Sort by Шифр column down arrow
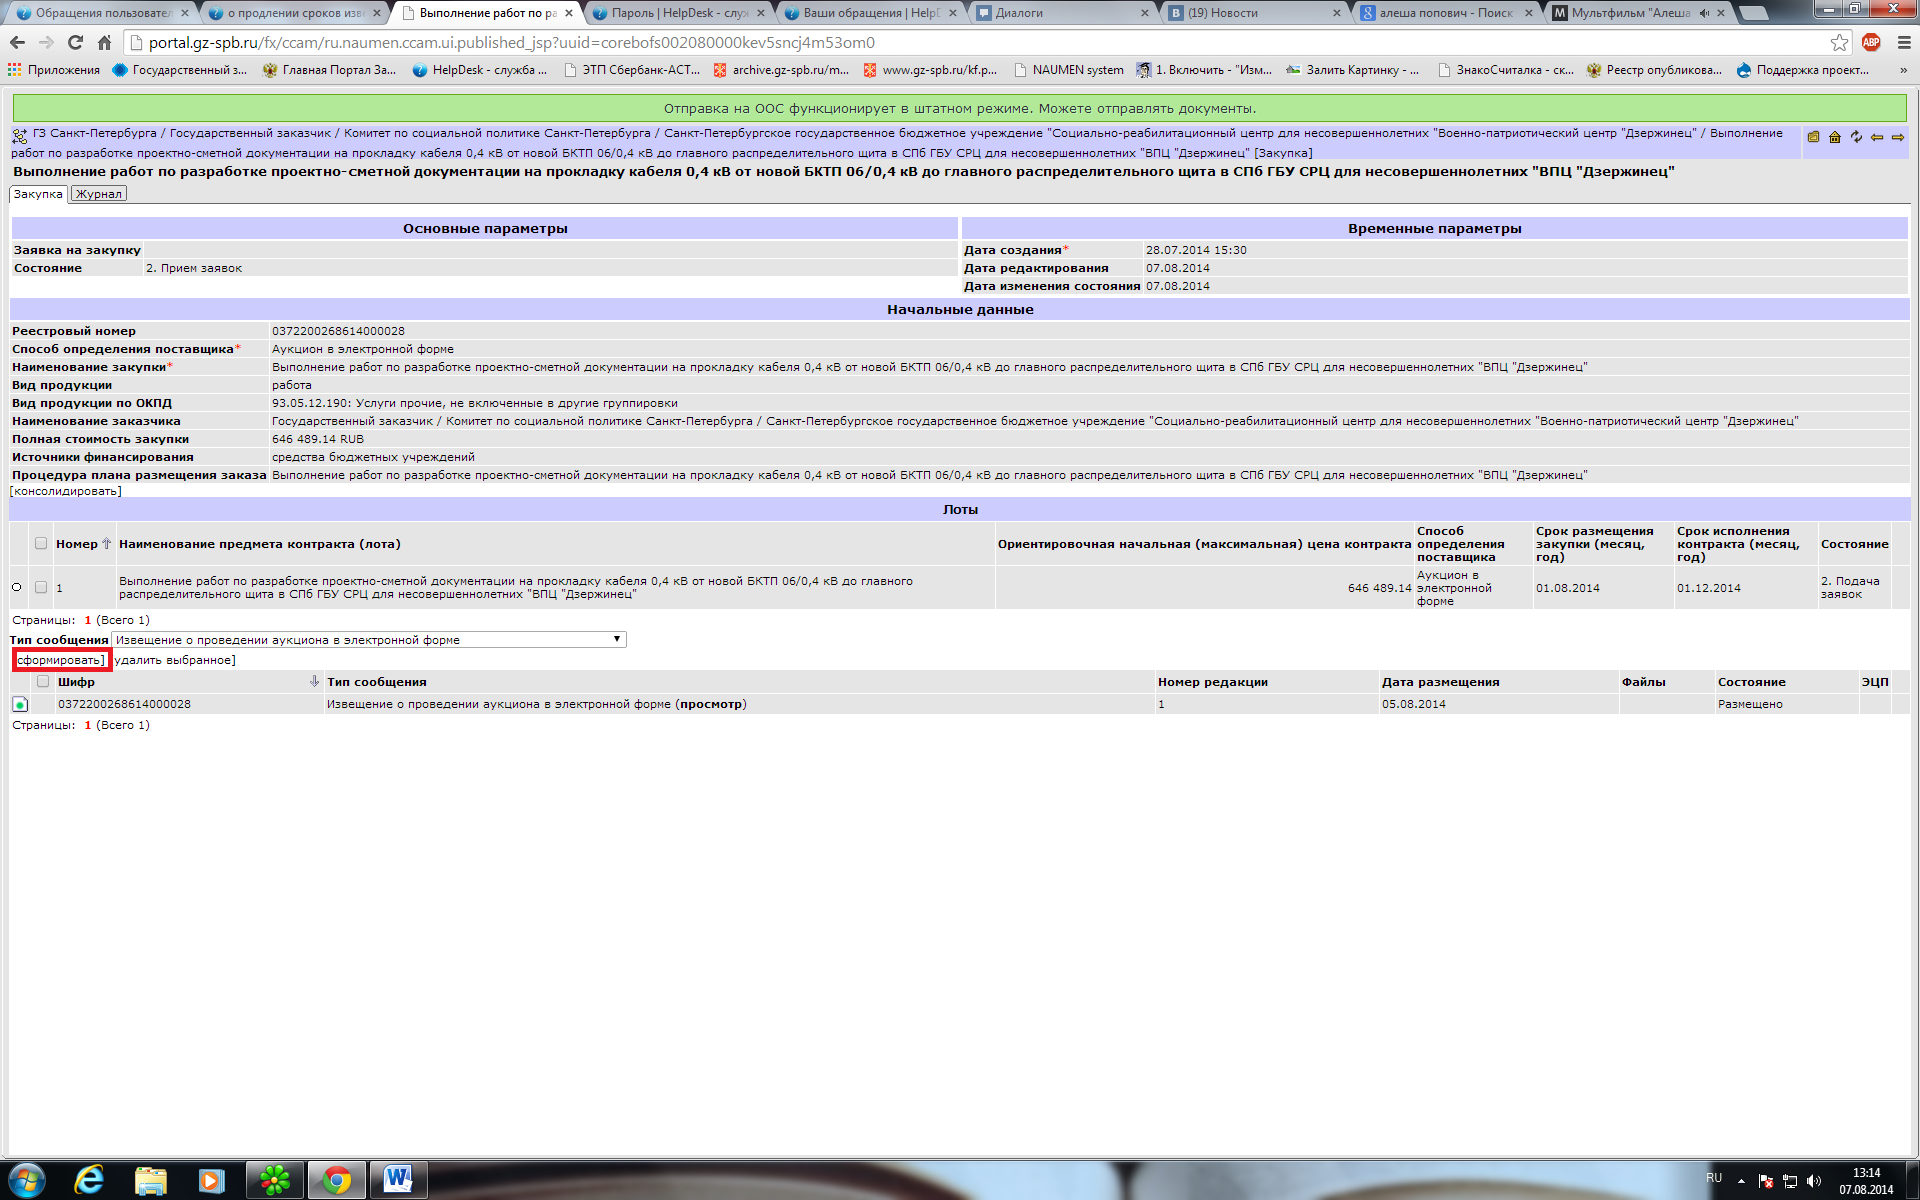This screenshot has width=1920, height=1200. click(314, 681)
